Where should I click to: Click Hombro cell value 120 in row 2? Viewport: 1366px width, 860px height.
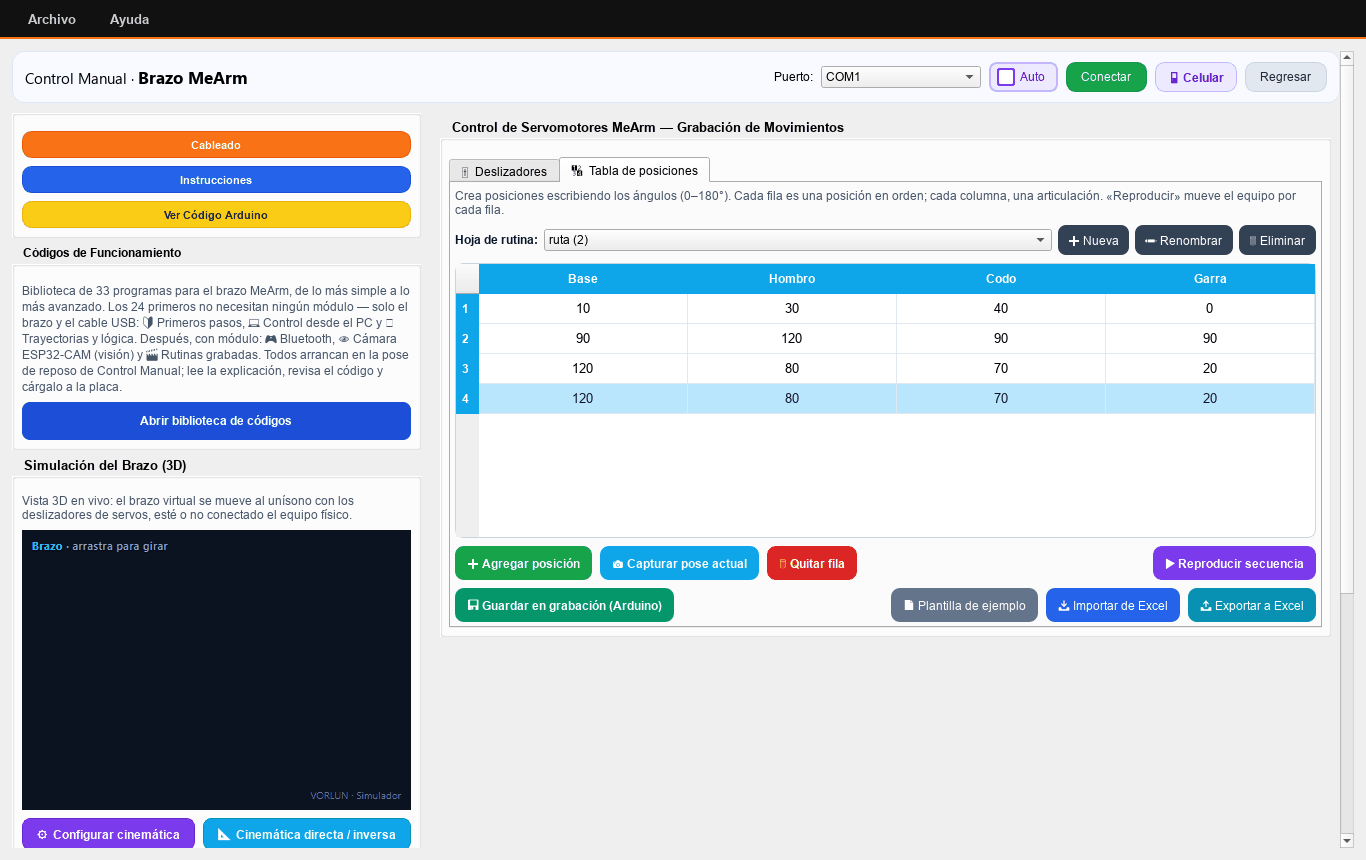[x=792, y=339]
